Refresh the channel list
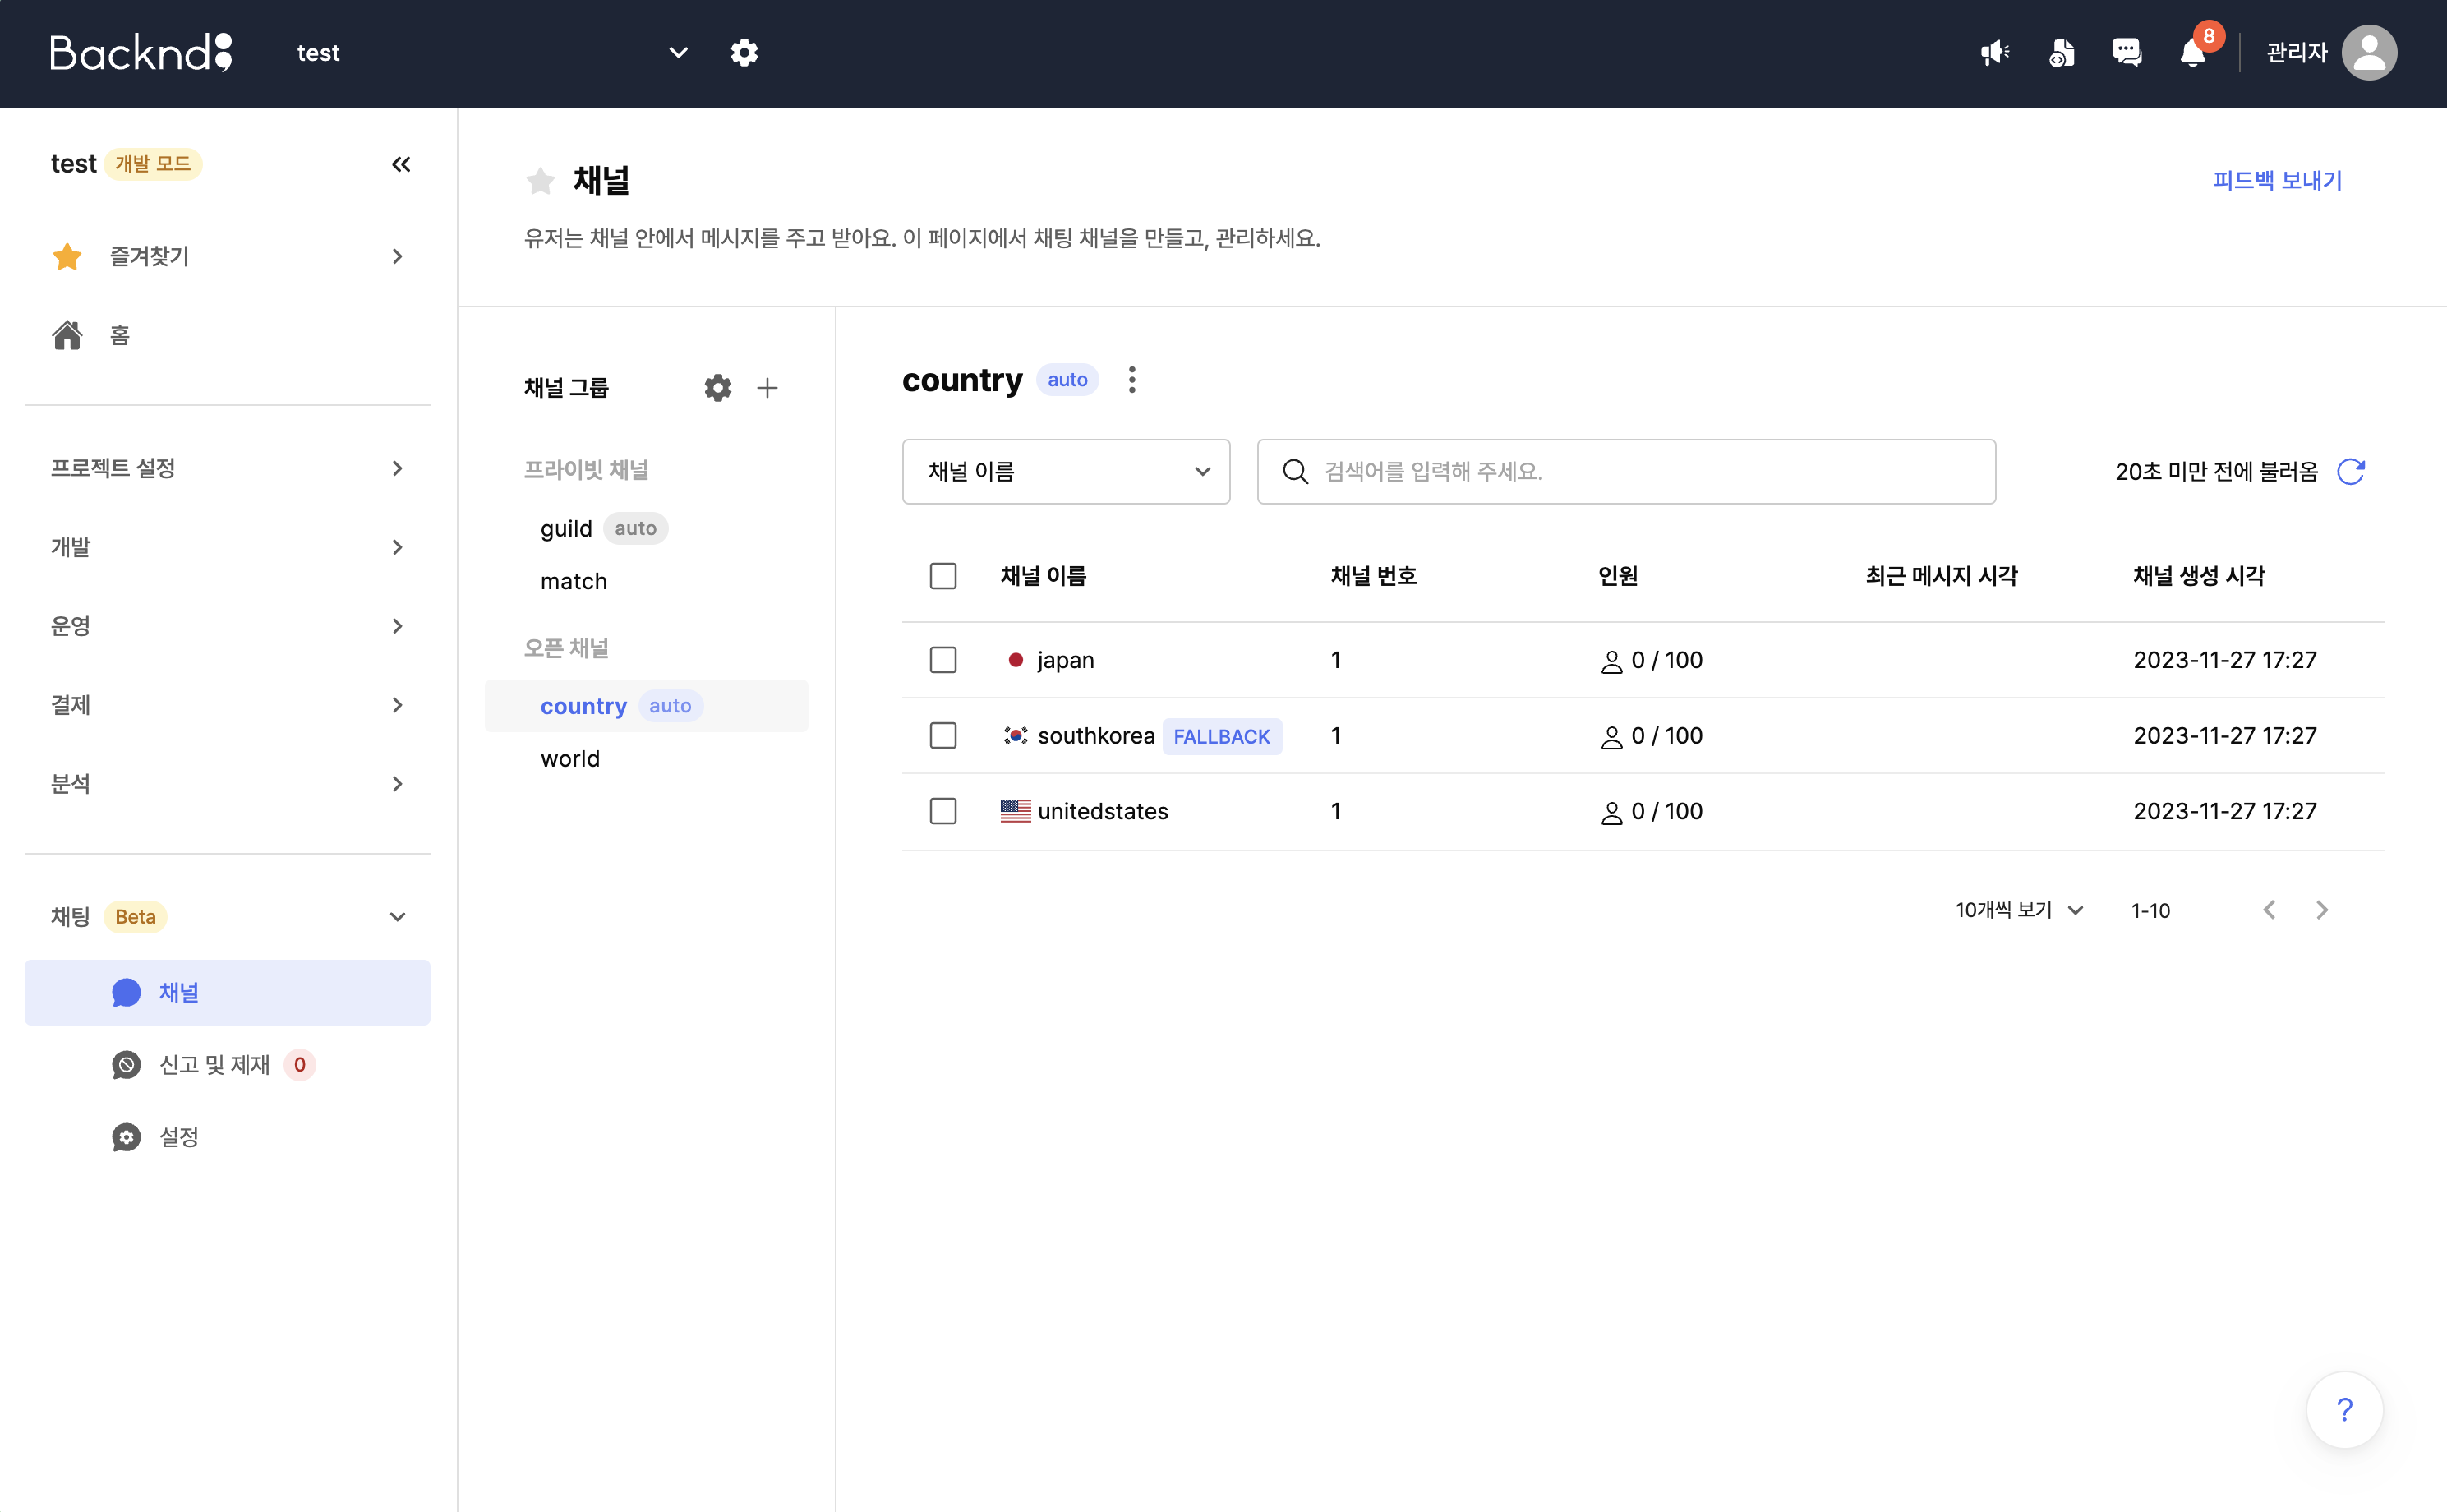Viewport: 2447px width, 1512px height. pos(2350,471)
